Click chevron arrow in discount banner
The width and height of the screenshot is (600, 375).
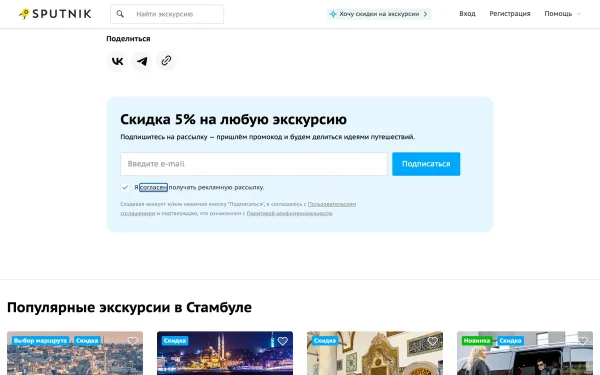425,14
